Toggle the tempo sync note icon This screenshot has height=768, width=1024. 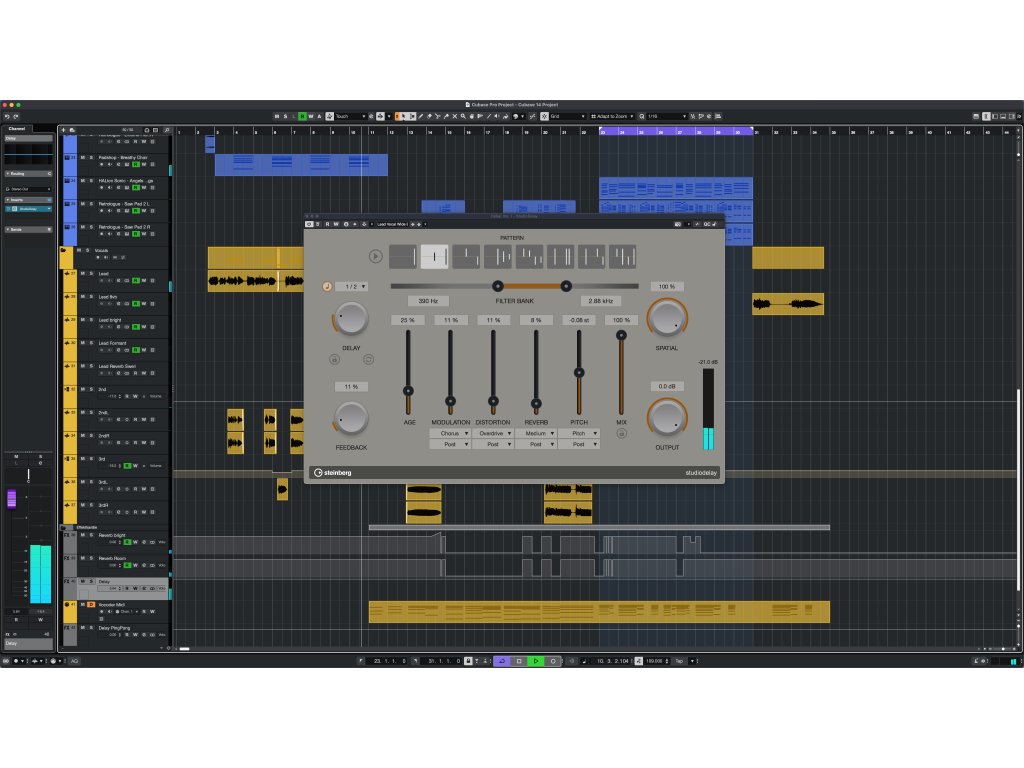click(x=327, y=287)
